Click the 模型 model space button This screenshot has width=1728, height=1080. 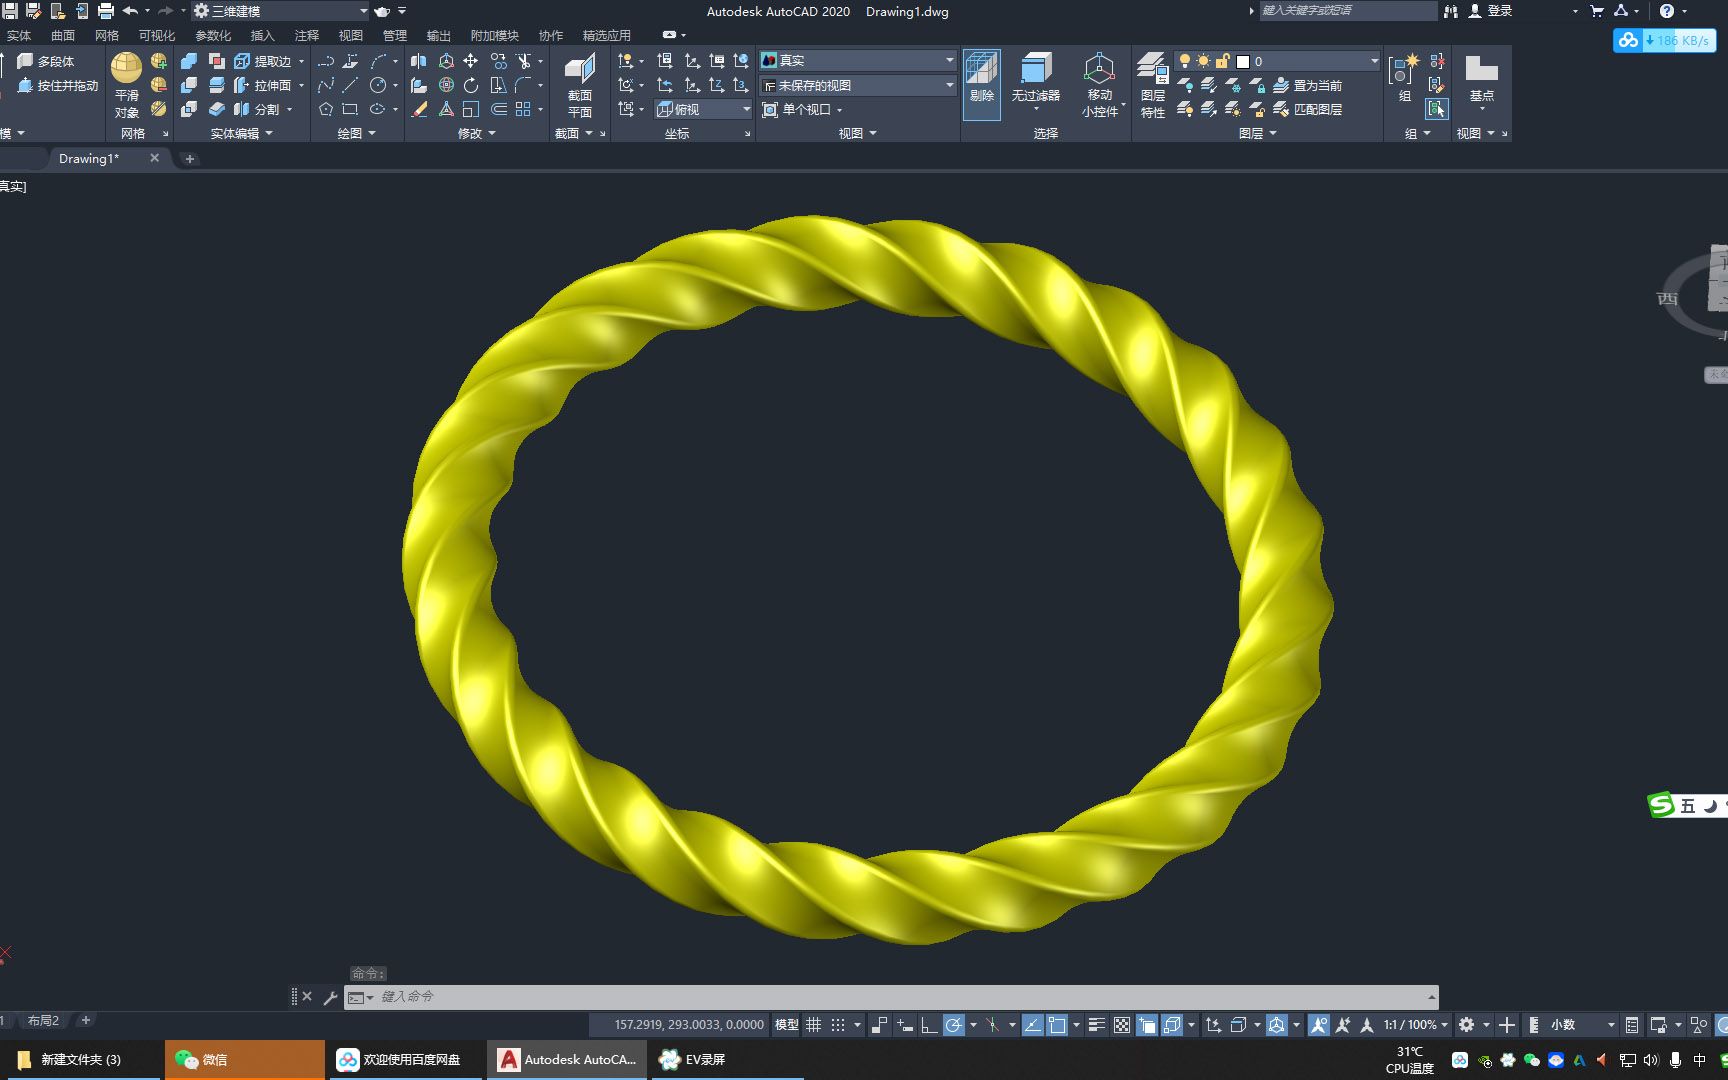click(x=787, y=1025)
